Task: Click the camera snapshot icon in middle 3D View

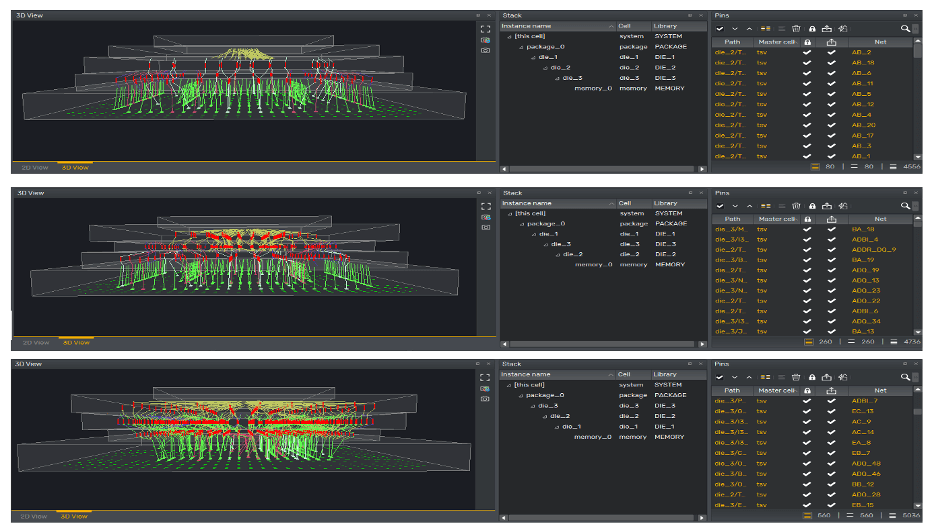Action: 485,227
